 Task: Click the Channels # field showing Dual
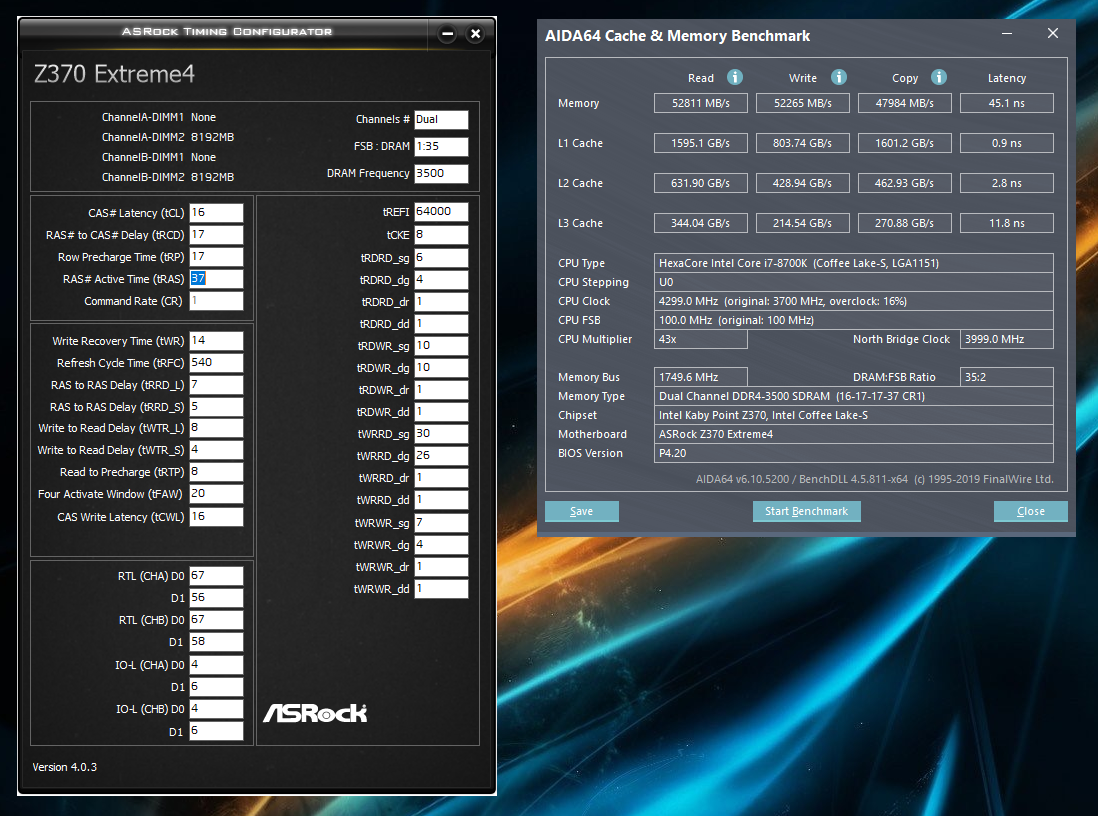pos(441,119)
